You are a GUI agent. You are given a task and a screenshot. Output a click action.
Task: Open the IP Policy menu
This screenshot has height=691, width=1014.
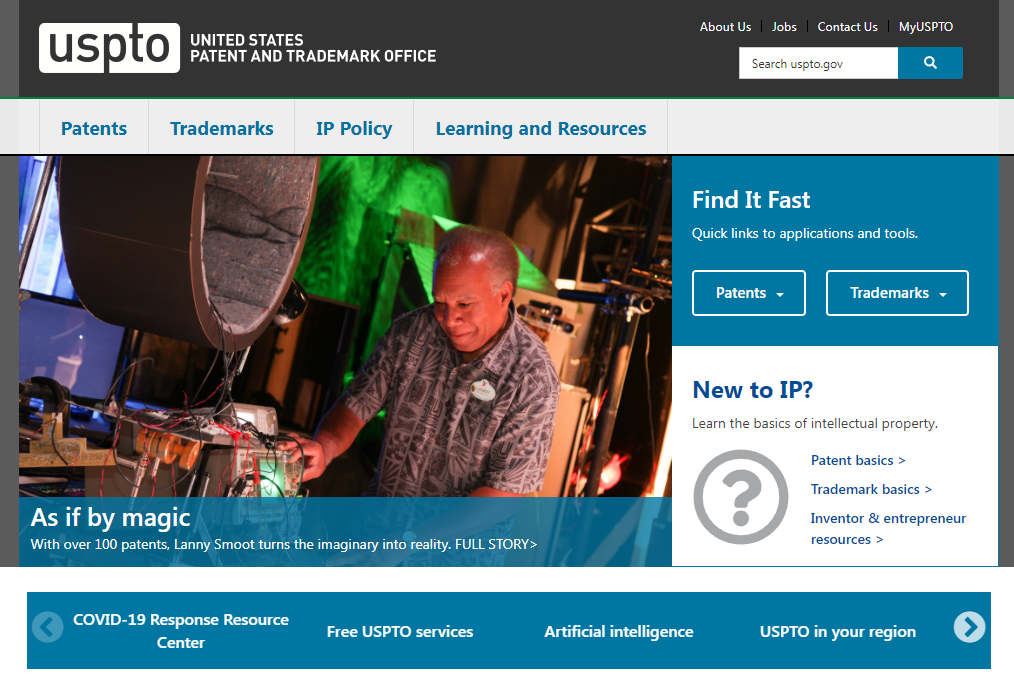coord(354,129)
